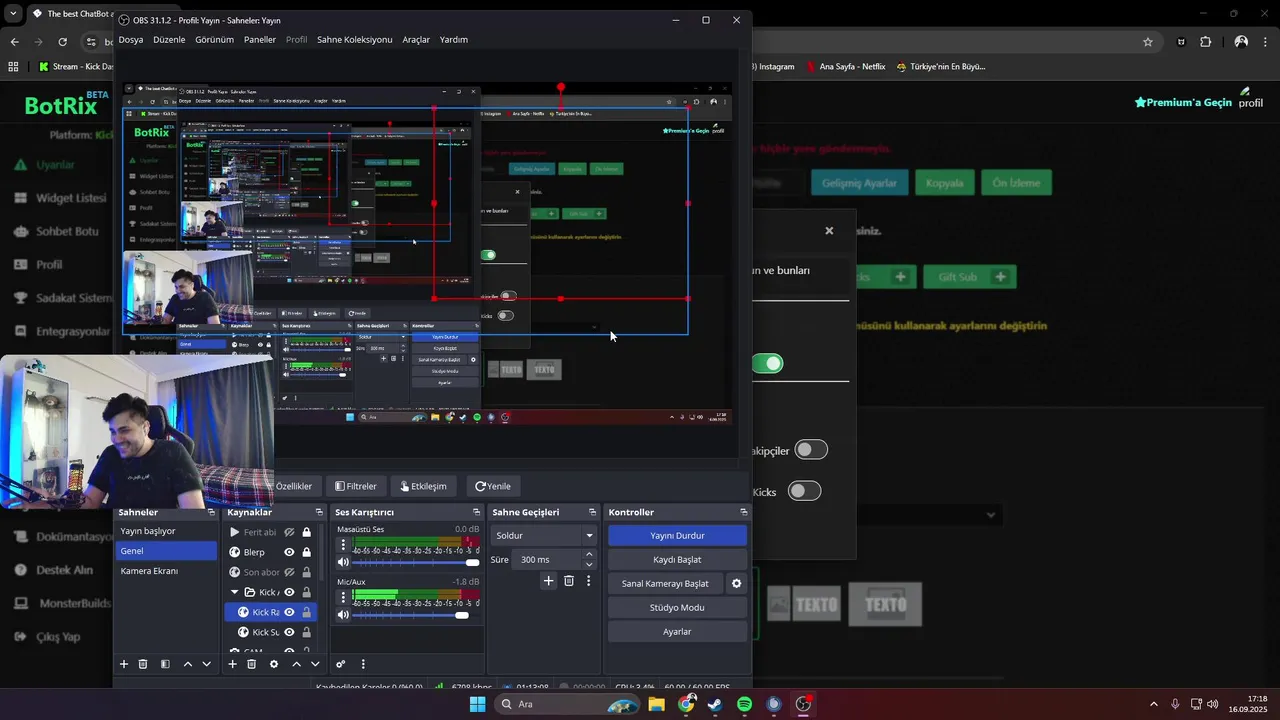This screenshot has width=1280, height=720.
Task: Remove selected scene with Sahneler trash icon
Action: click(x=143, y=664)
